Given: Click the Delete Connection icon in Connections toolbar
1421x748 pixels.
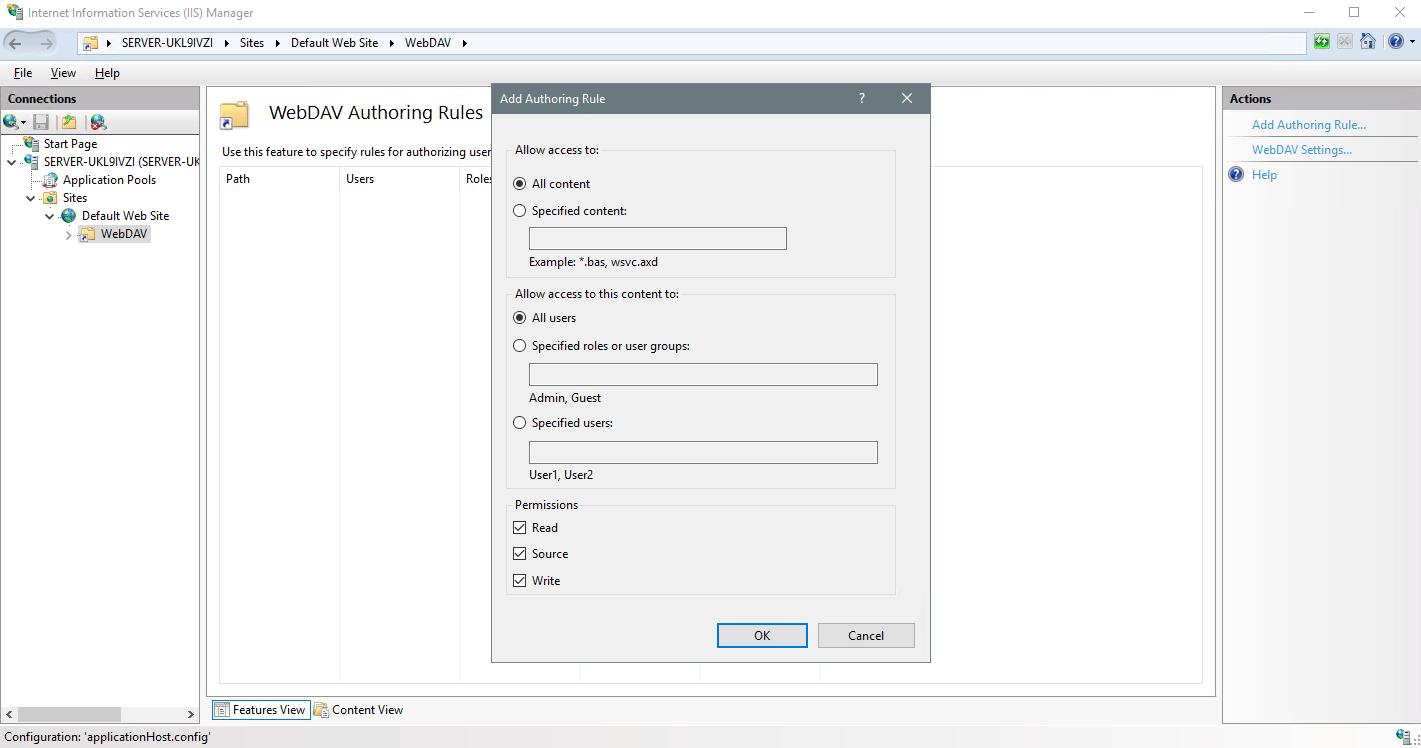Looking at the screenshot, I should pos(97,122).
